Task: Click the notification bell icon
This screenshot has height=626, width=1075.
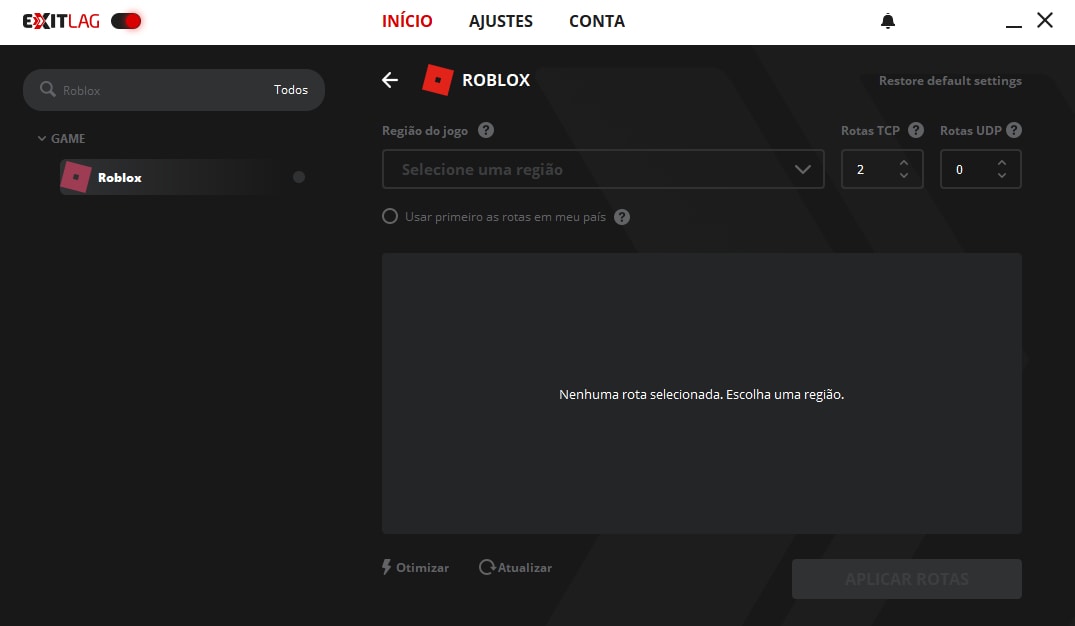Action: pos(887,21)
